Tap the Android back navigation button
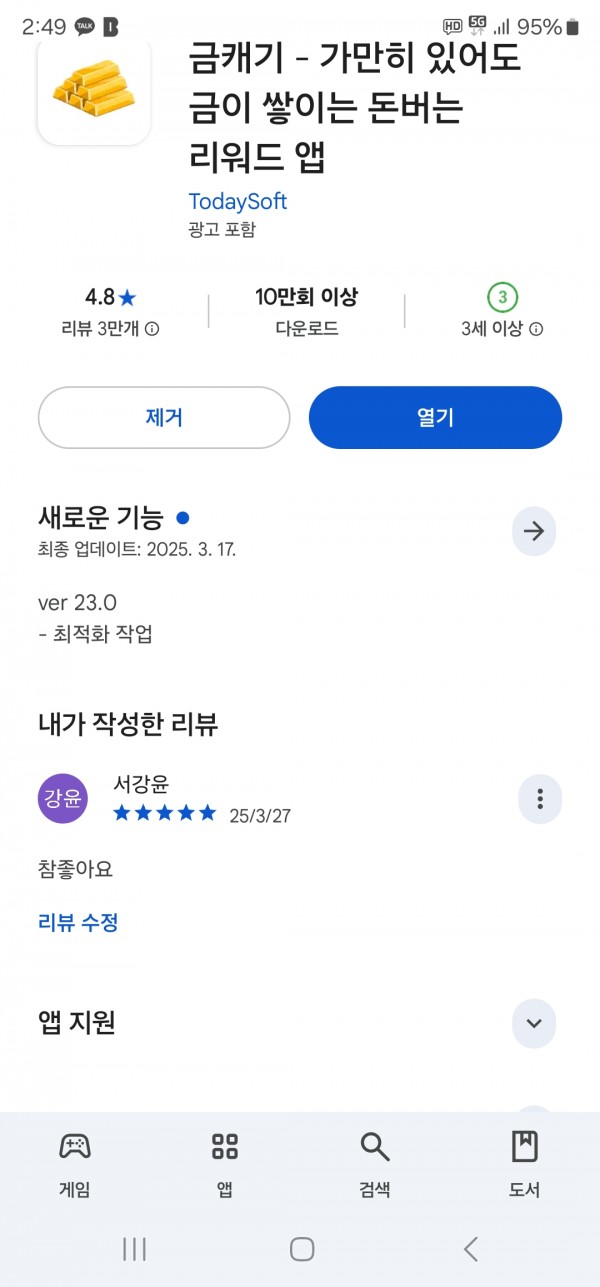Image resolution: width=600 pixels, height=1287 pixels. click(471, 1248)
